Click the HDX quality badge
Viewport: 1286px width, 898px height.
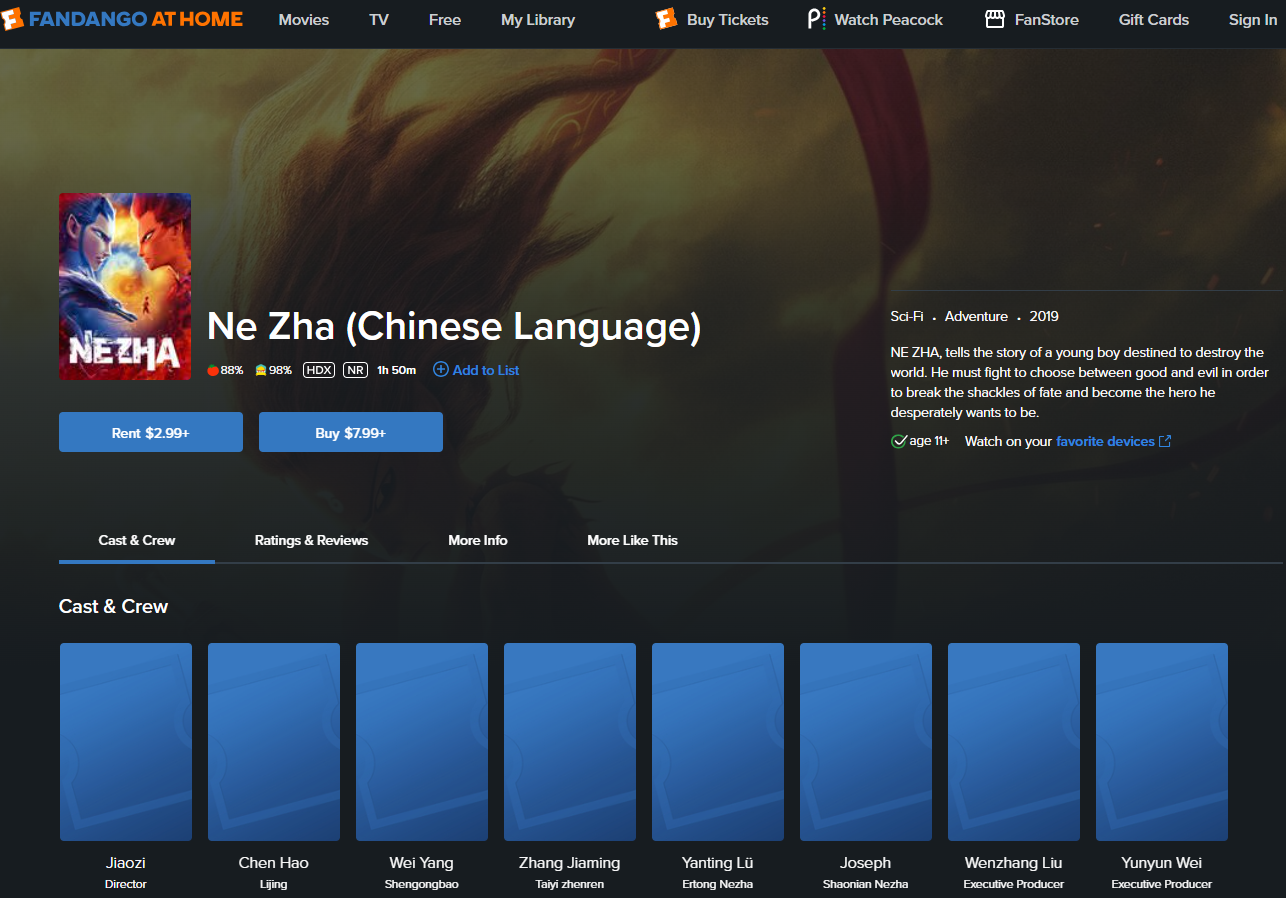click(x=319, y=370)
